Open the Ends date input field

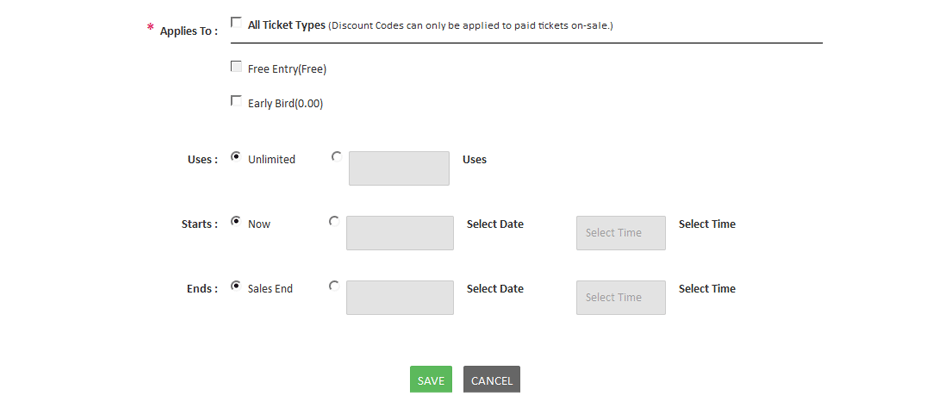click(x=400, y=297)
